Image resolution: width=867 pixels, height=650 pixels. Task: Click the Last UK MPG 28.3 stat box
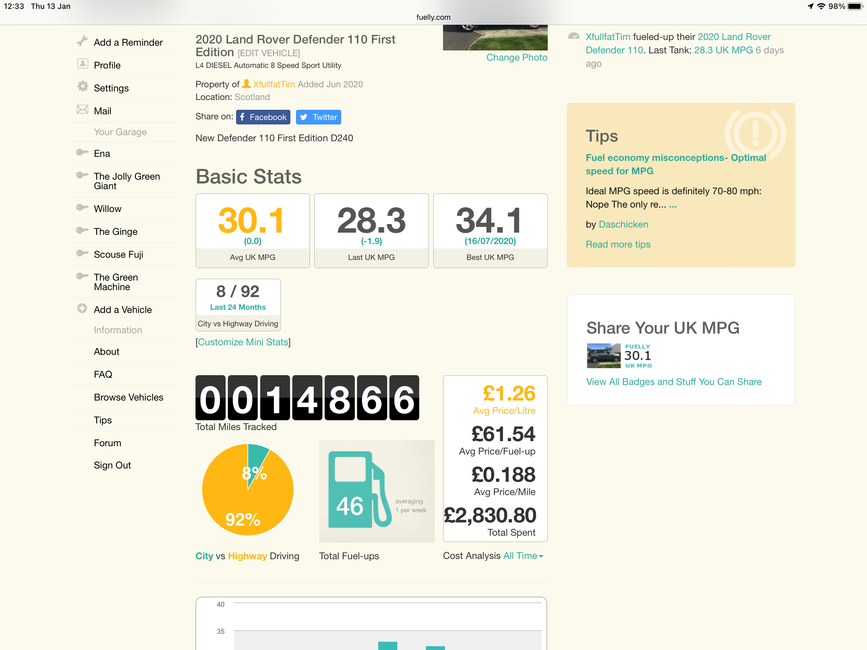click(x=372, y=231)
